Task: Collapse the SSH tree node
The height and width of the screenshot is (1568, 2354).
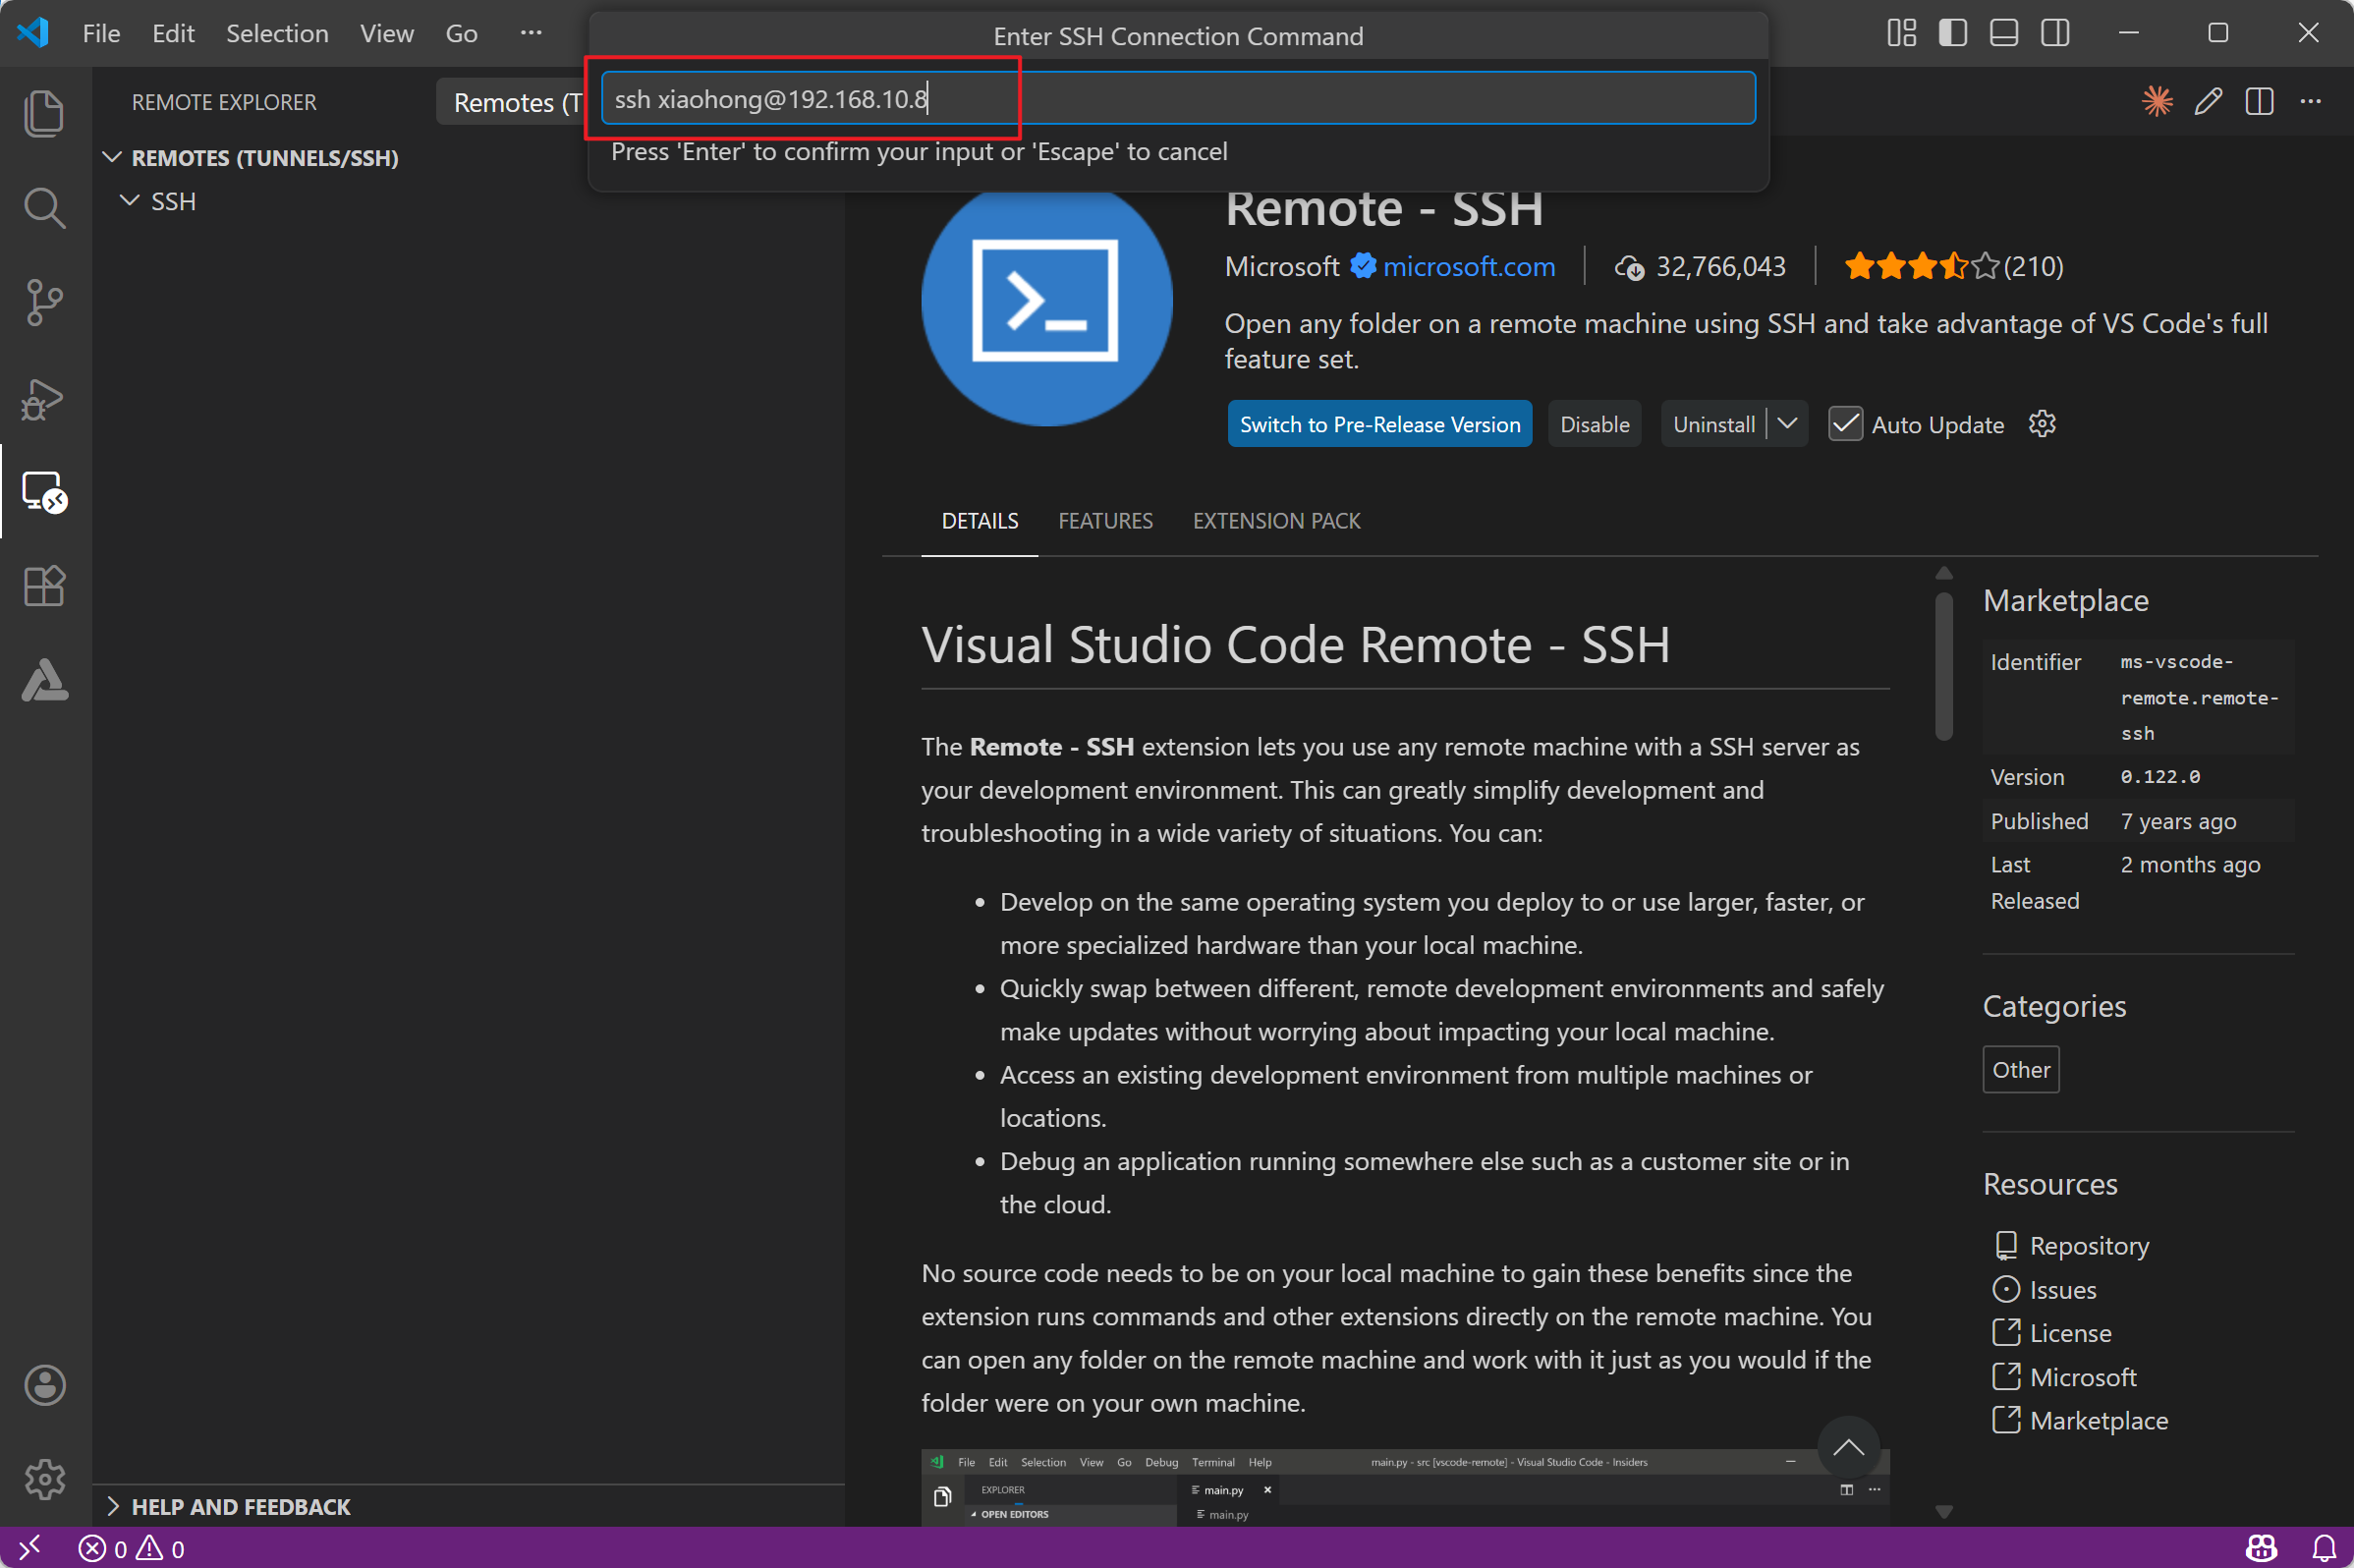Action: pyautogui.click(x=129, y=201)
